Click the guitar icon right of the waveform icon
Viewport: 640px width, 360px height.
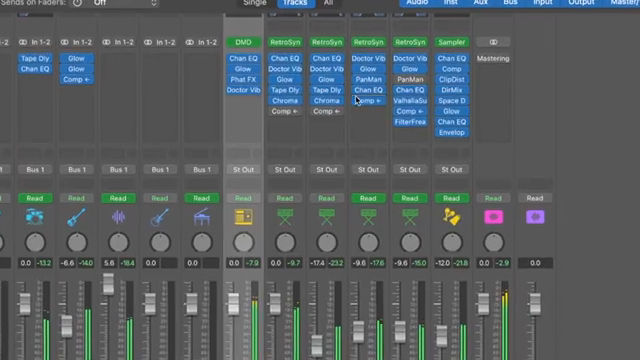(x=160, y=217)
